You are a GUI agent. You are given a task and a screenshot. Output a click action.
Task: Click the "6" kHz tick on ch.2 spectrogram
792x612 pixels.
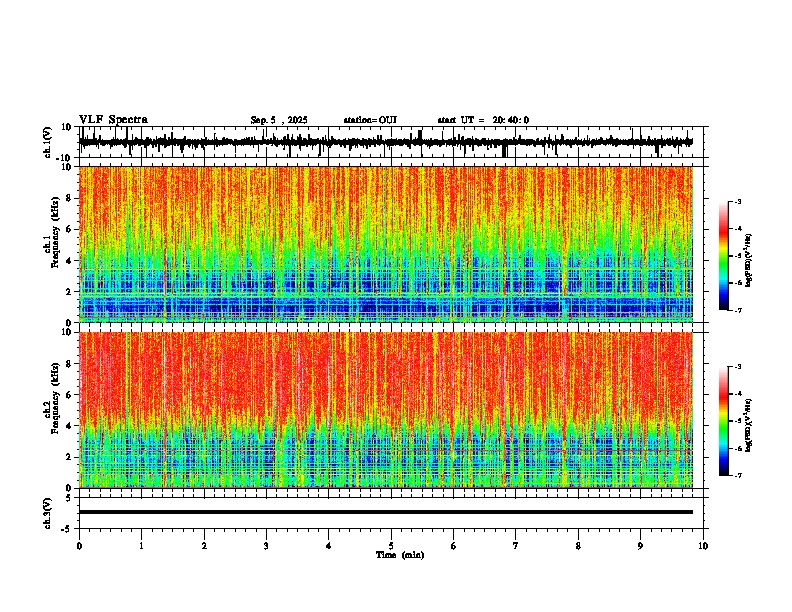click(70, 394)
